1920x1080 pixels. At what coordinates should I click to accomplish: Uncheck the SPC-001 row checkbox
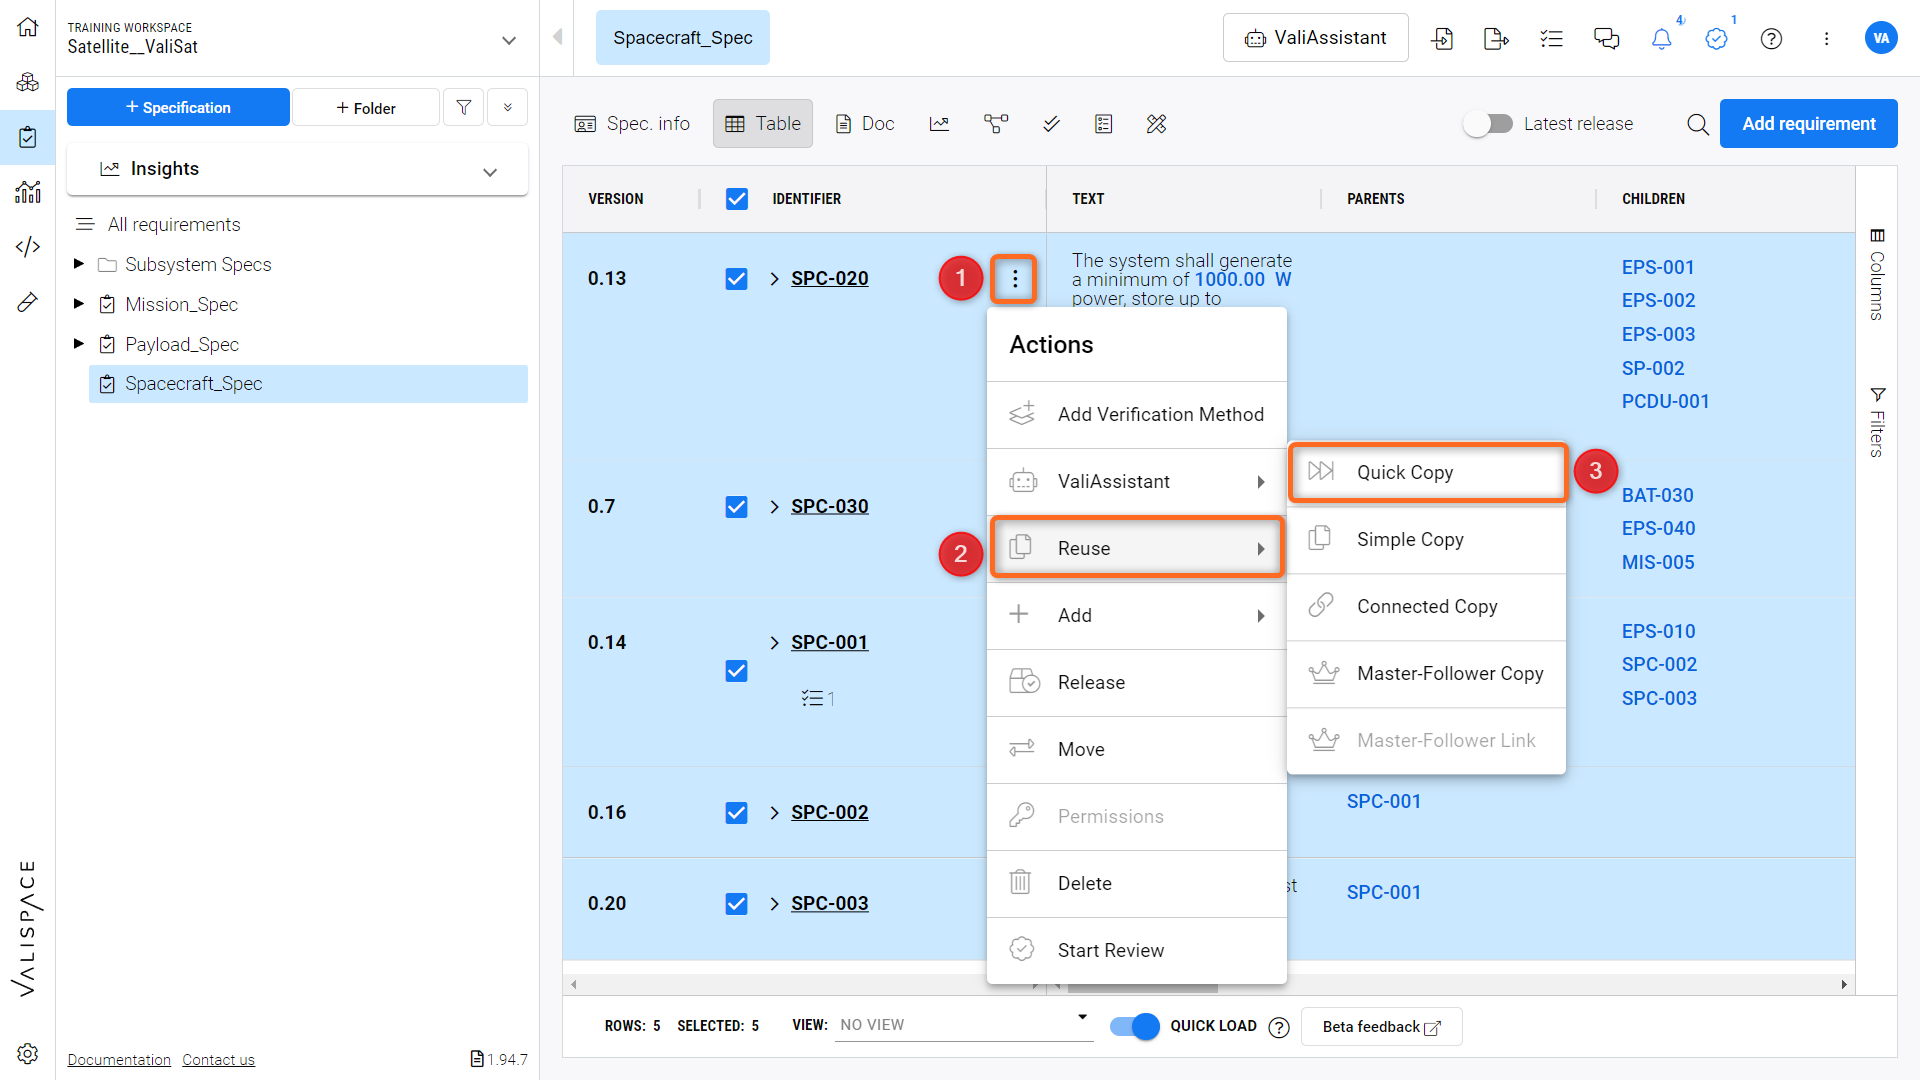[x=737, y=671]
